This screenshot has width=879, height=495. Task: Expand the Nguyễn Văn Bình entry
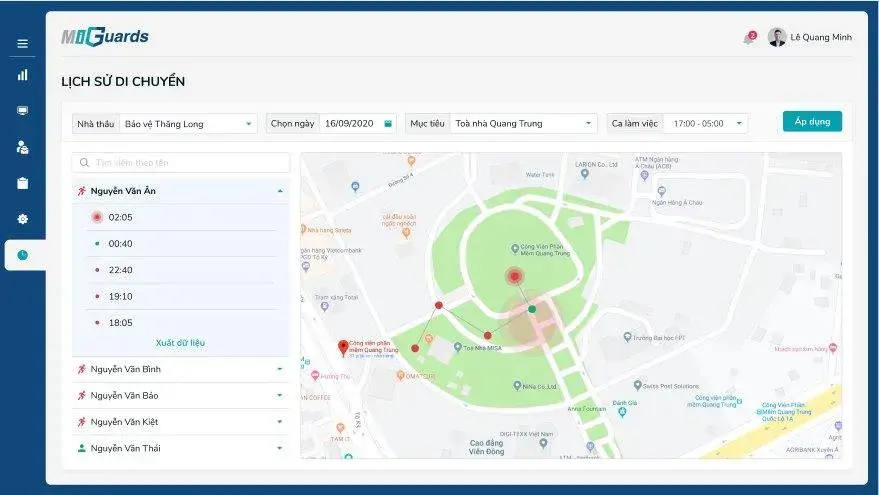[280, 369]
